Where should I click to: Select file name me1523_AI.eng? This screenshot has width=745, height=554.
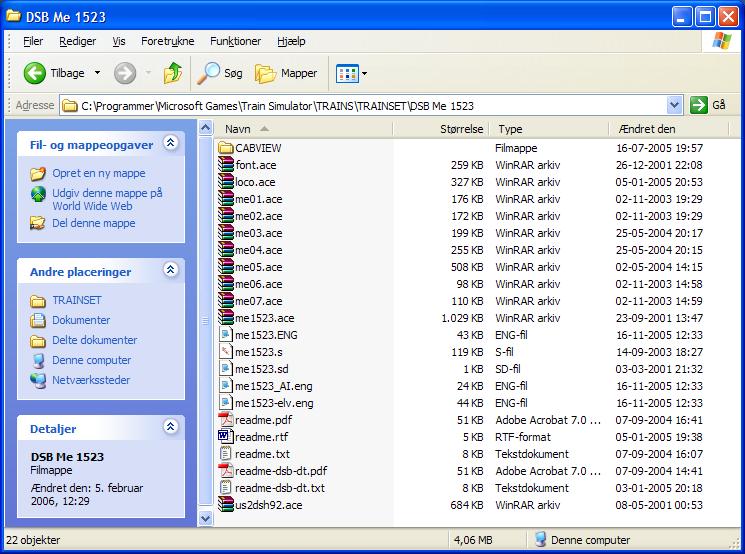point(274,386)
